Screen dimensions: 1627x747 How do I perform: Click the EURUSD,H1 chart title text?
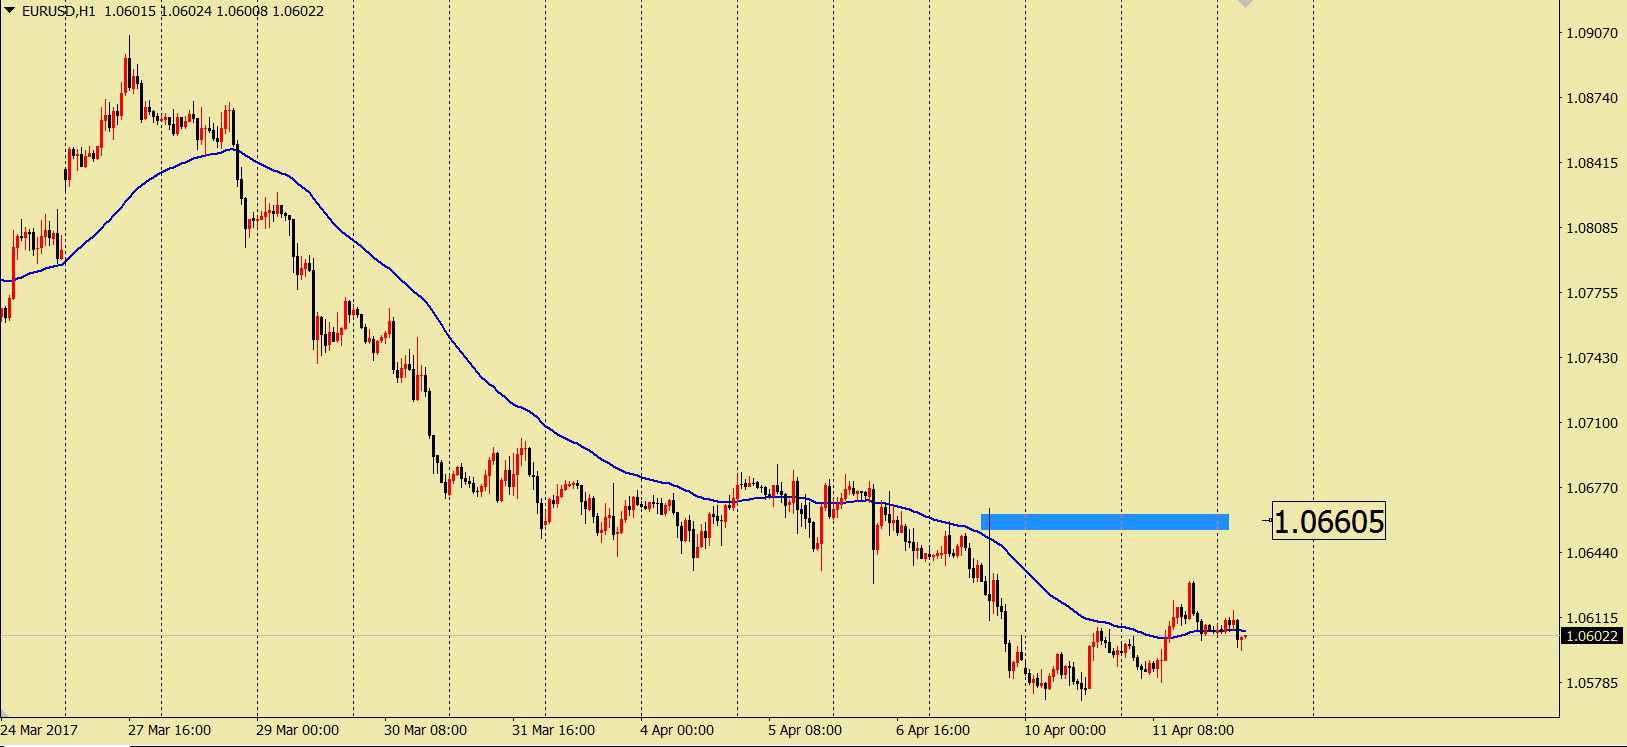pos(58,11)
